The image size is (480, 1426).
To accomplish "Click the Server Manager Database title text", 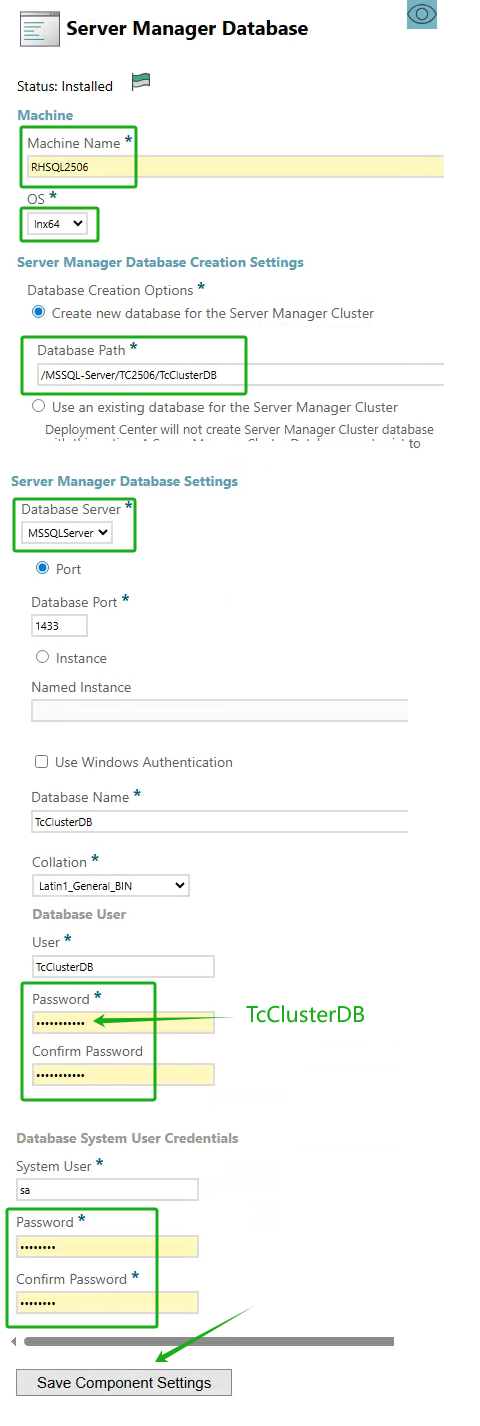I will coord(187,29).
